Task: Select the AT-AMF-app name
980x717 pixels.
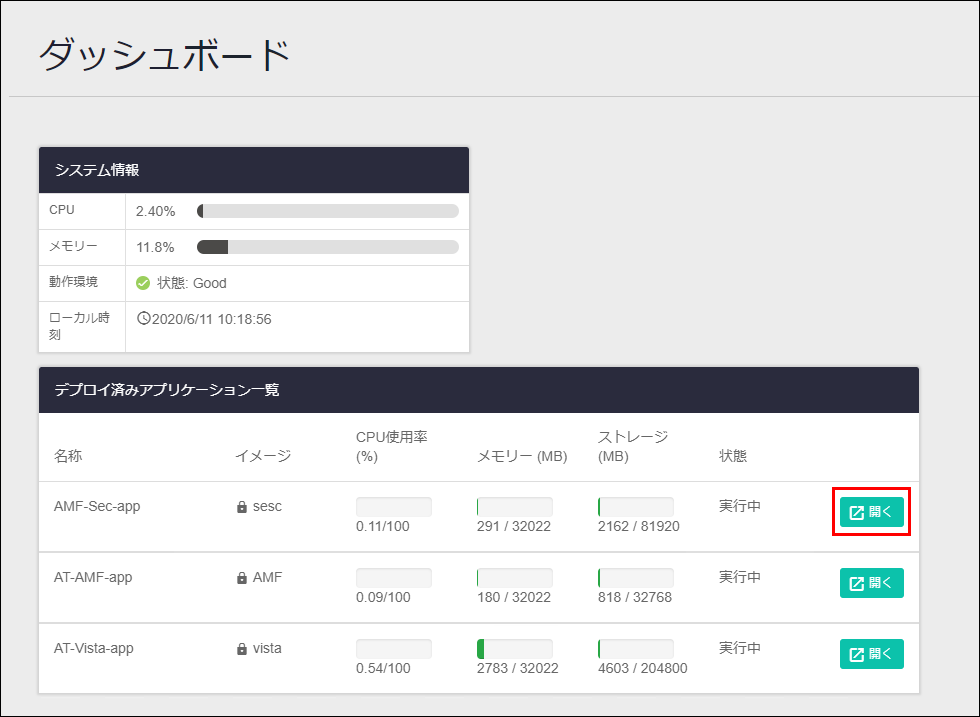Action: point(93,578)
